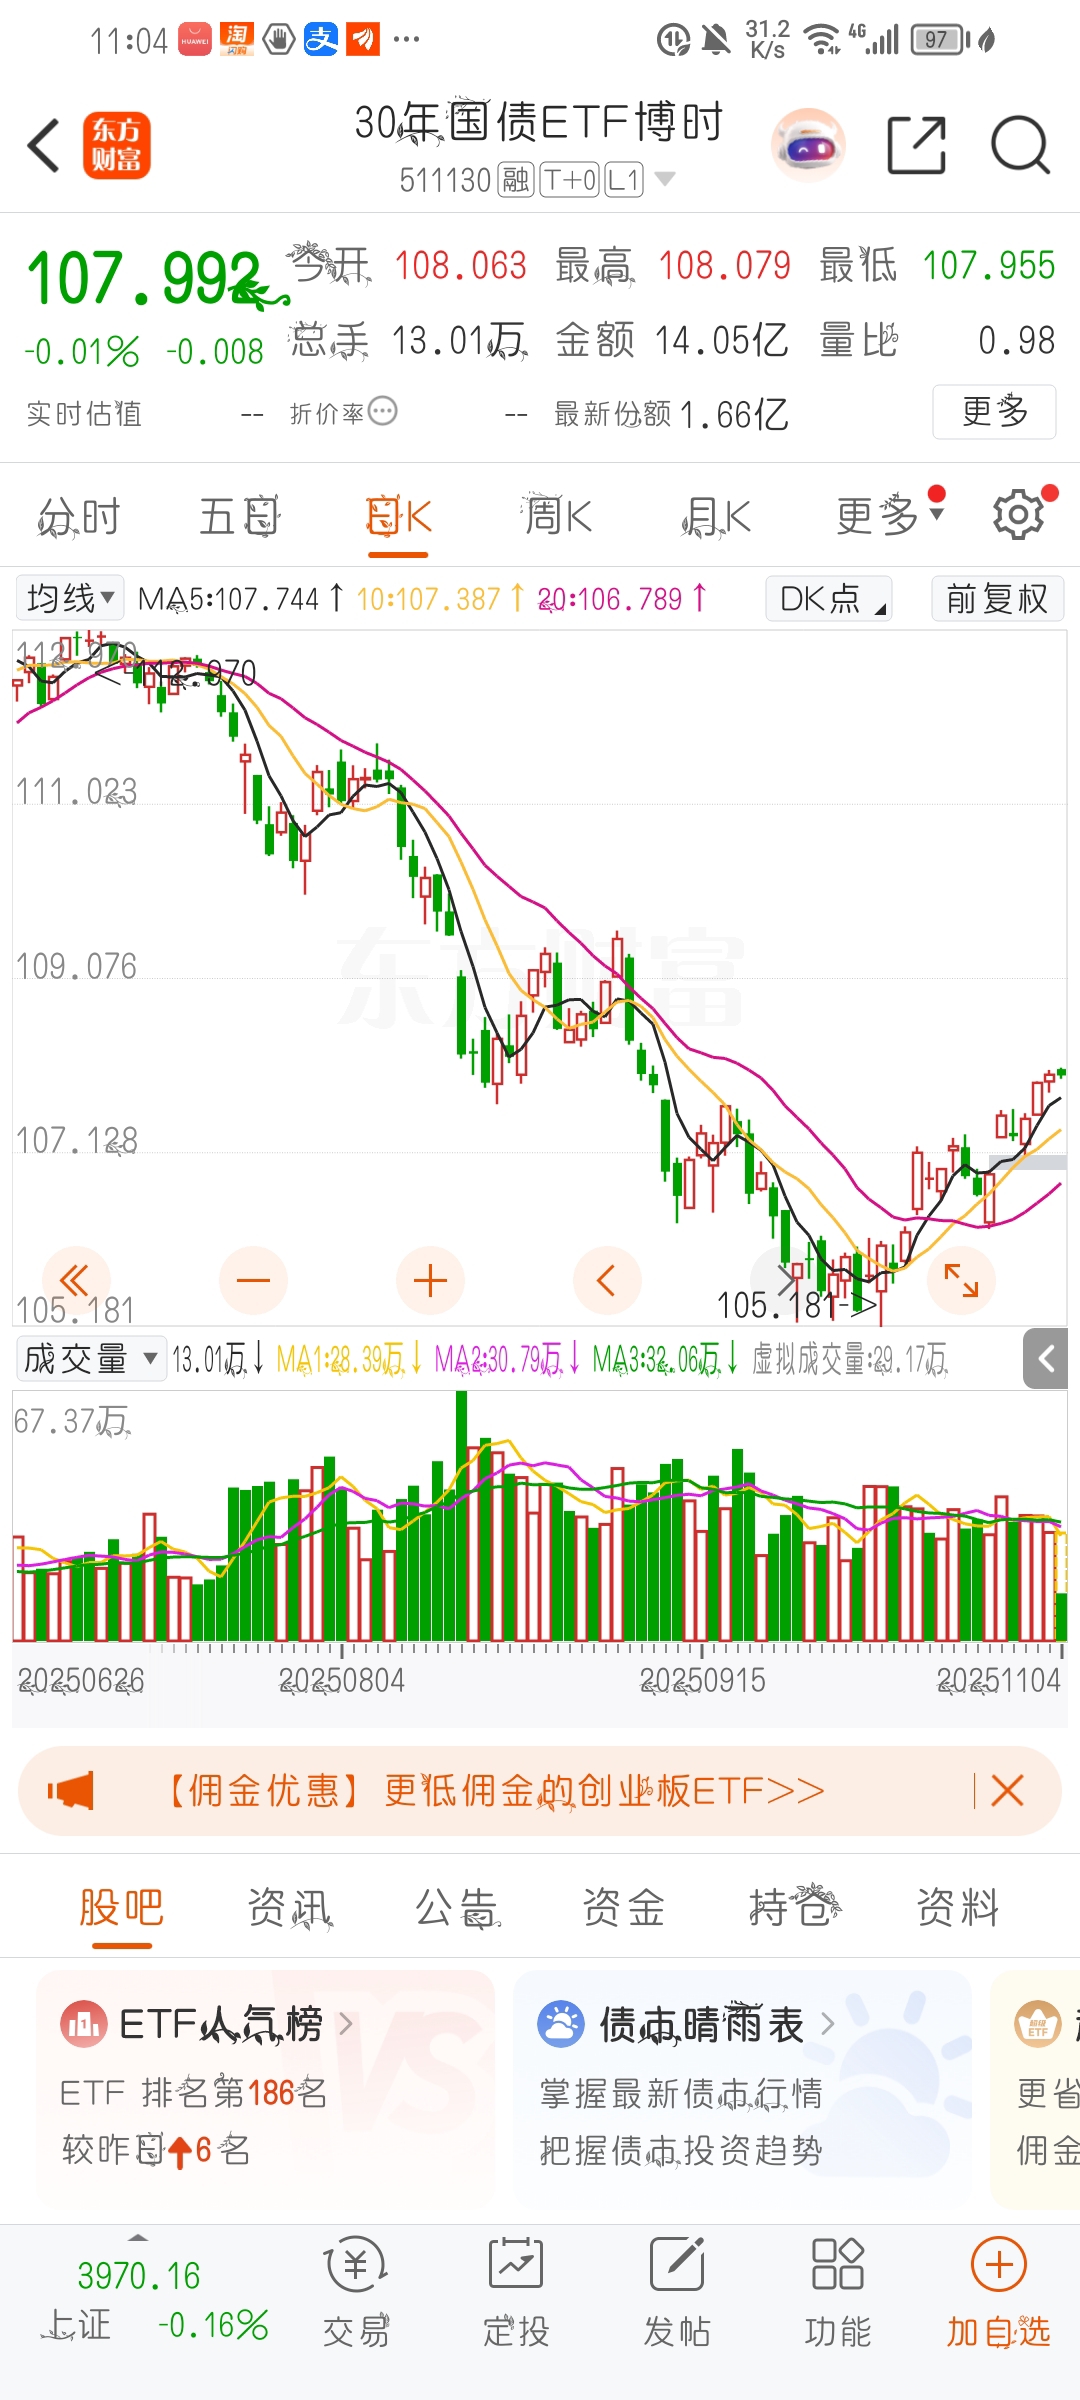This screenshot has width=1080, height=2400.
Task: Tap 交易 yen icon
Action: point(356,2265)
